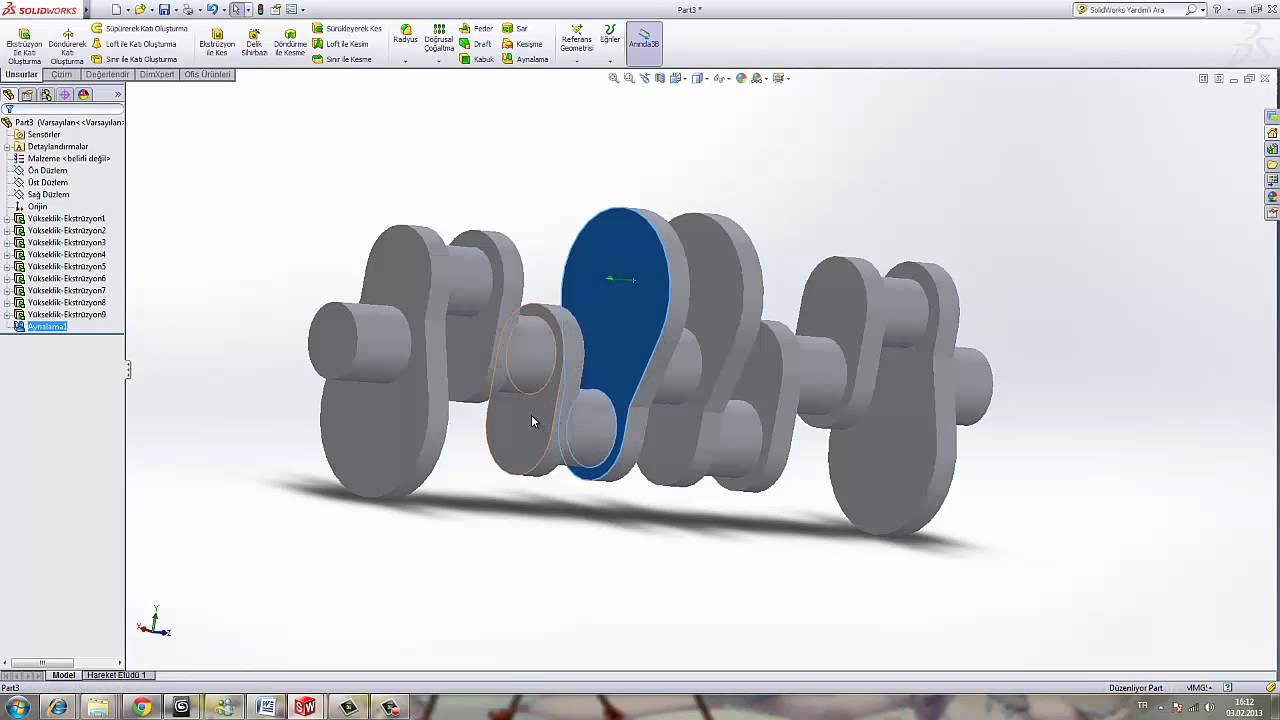Image resolution: width=1280 pixels, height=720 pixels.
Task: Expand the Yükseklik-Ekstrüzyon5 feature
Action: pyautogui.click(x=7, y=267)
